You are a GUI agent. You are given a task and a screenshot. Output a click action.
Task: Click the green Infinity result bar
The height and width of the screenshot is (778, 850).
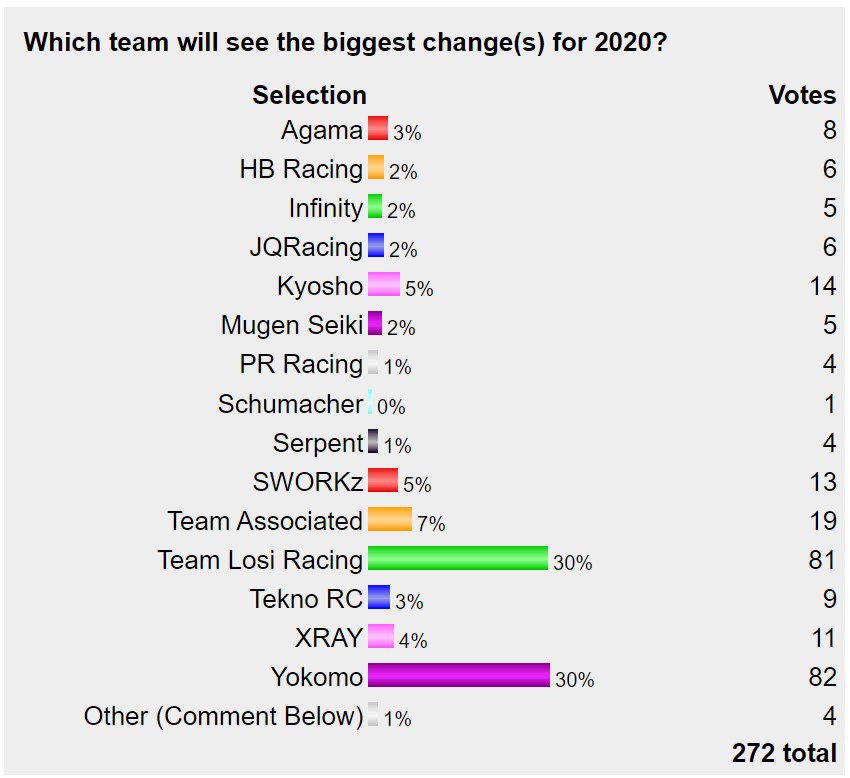(x=375, y=207)
